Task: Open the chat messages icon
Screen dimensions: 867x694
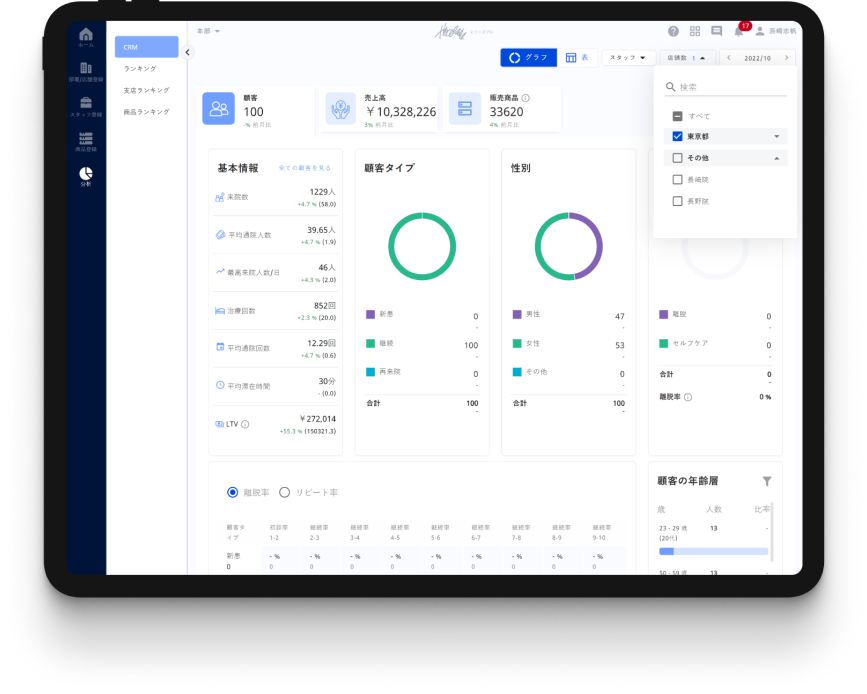Action: tap(717, 32)
